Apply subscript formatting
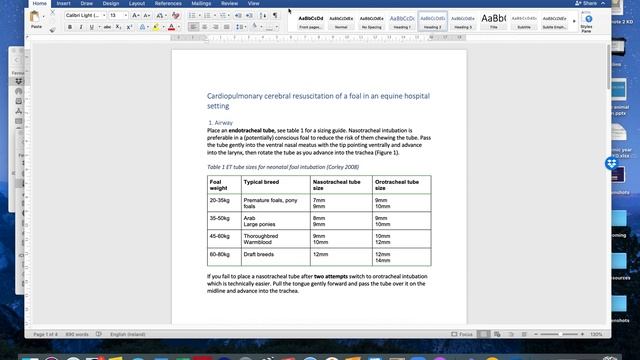Image resolution: width=640 pixels, height=360 pixels. click(118, 27)
